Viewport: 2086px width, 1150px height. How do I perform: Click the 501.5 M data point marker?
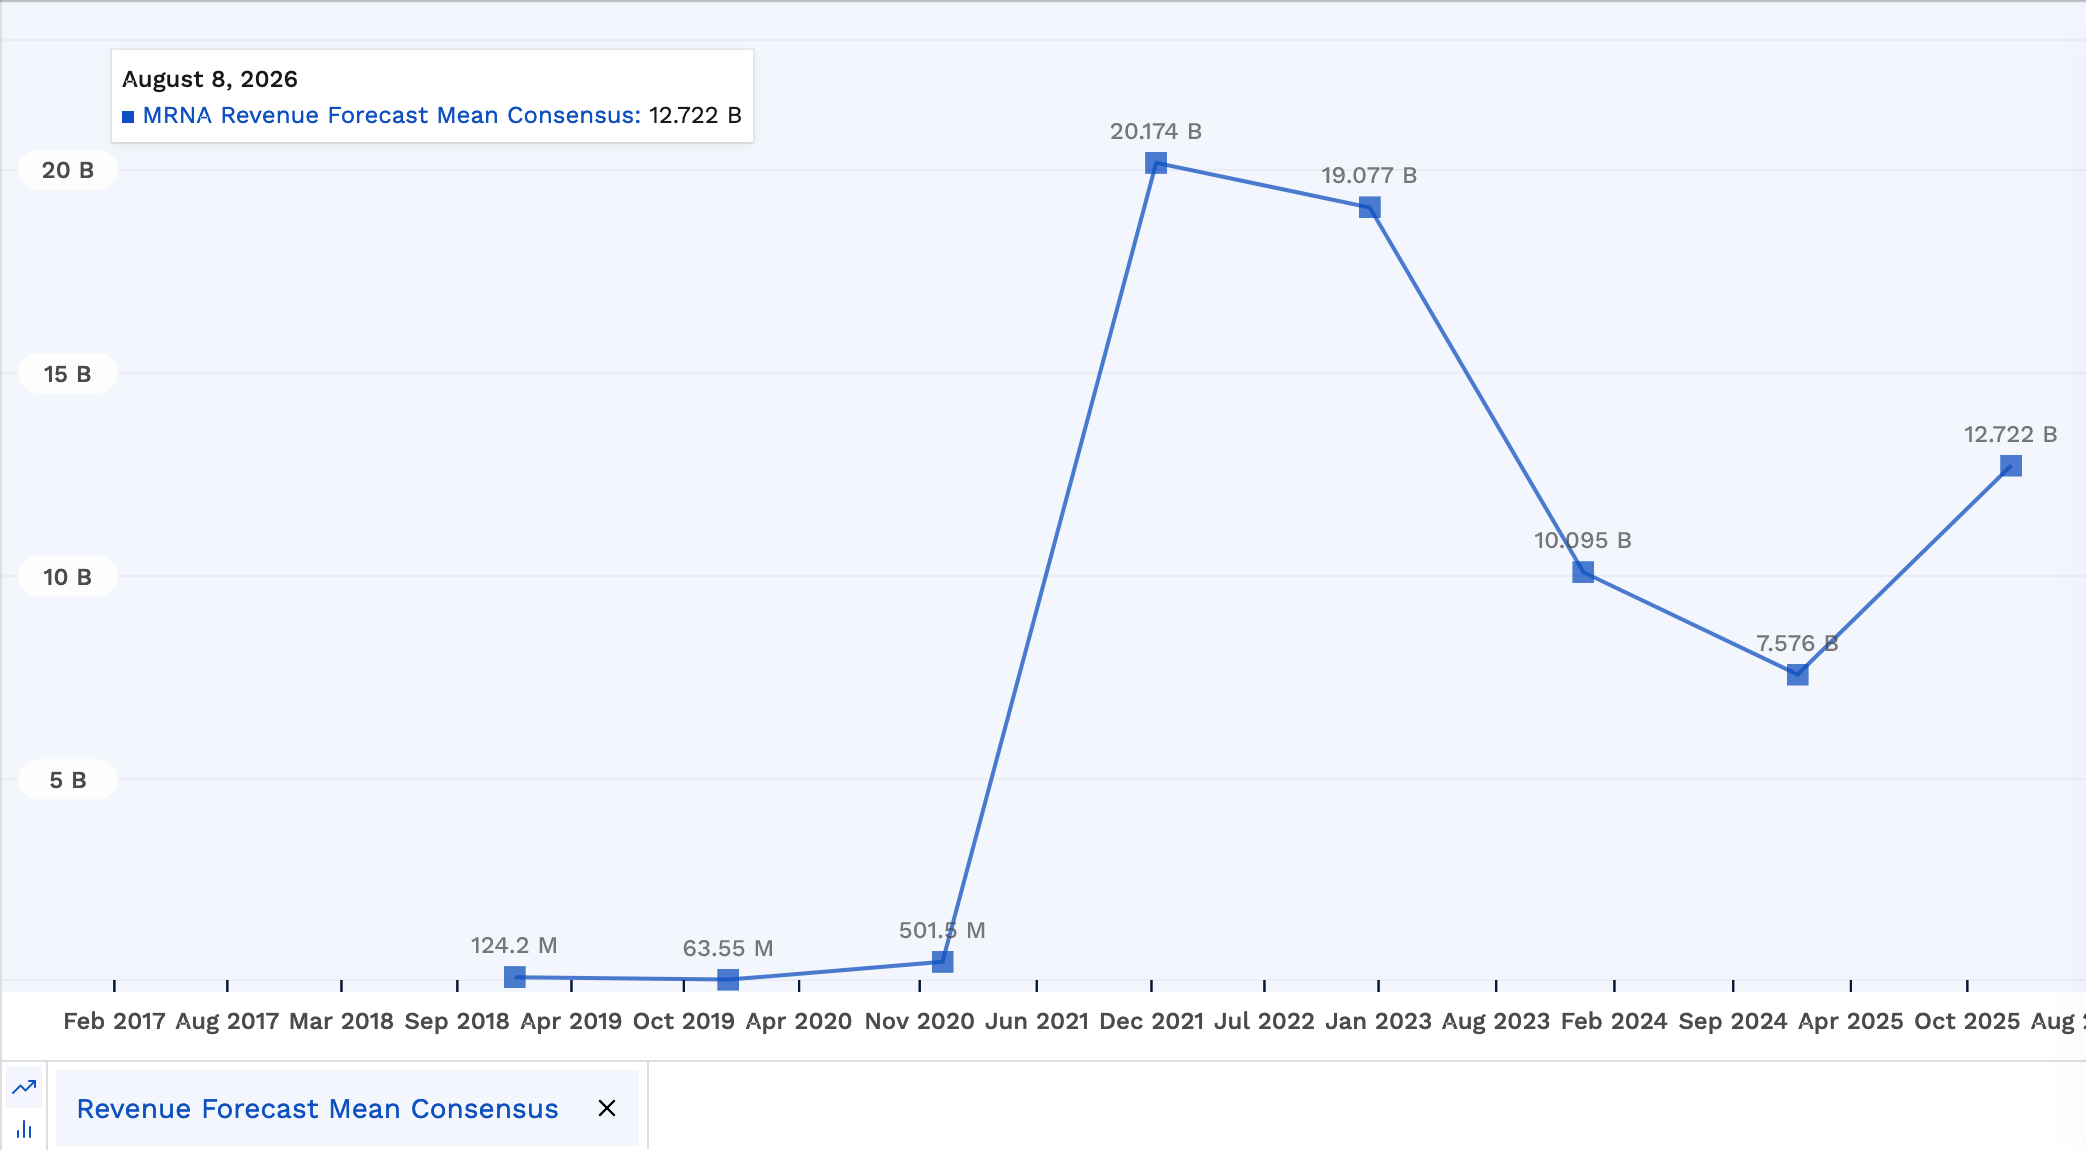click(x=942, y=961)
